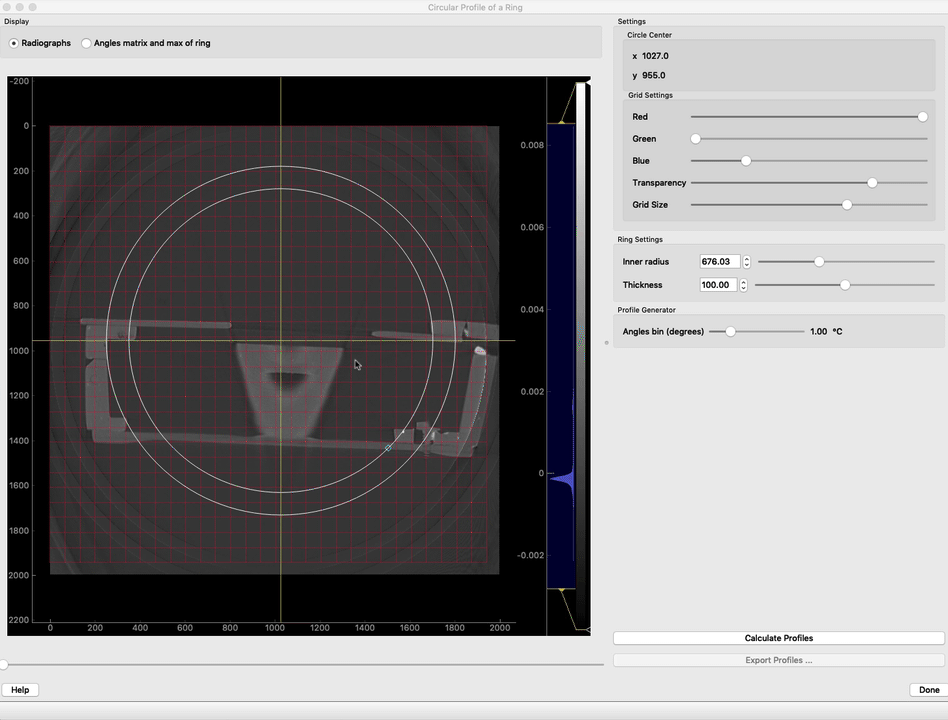Click the Grid Size slider handle
The width and height of the screenshot is (948, 720).
coord(847,205)
